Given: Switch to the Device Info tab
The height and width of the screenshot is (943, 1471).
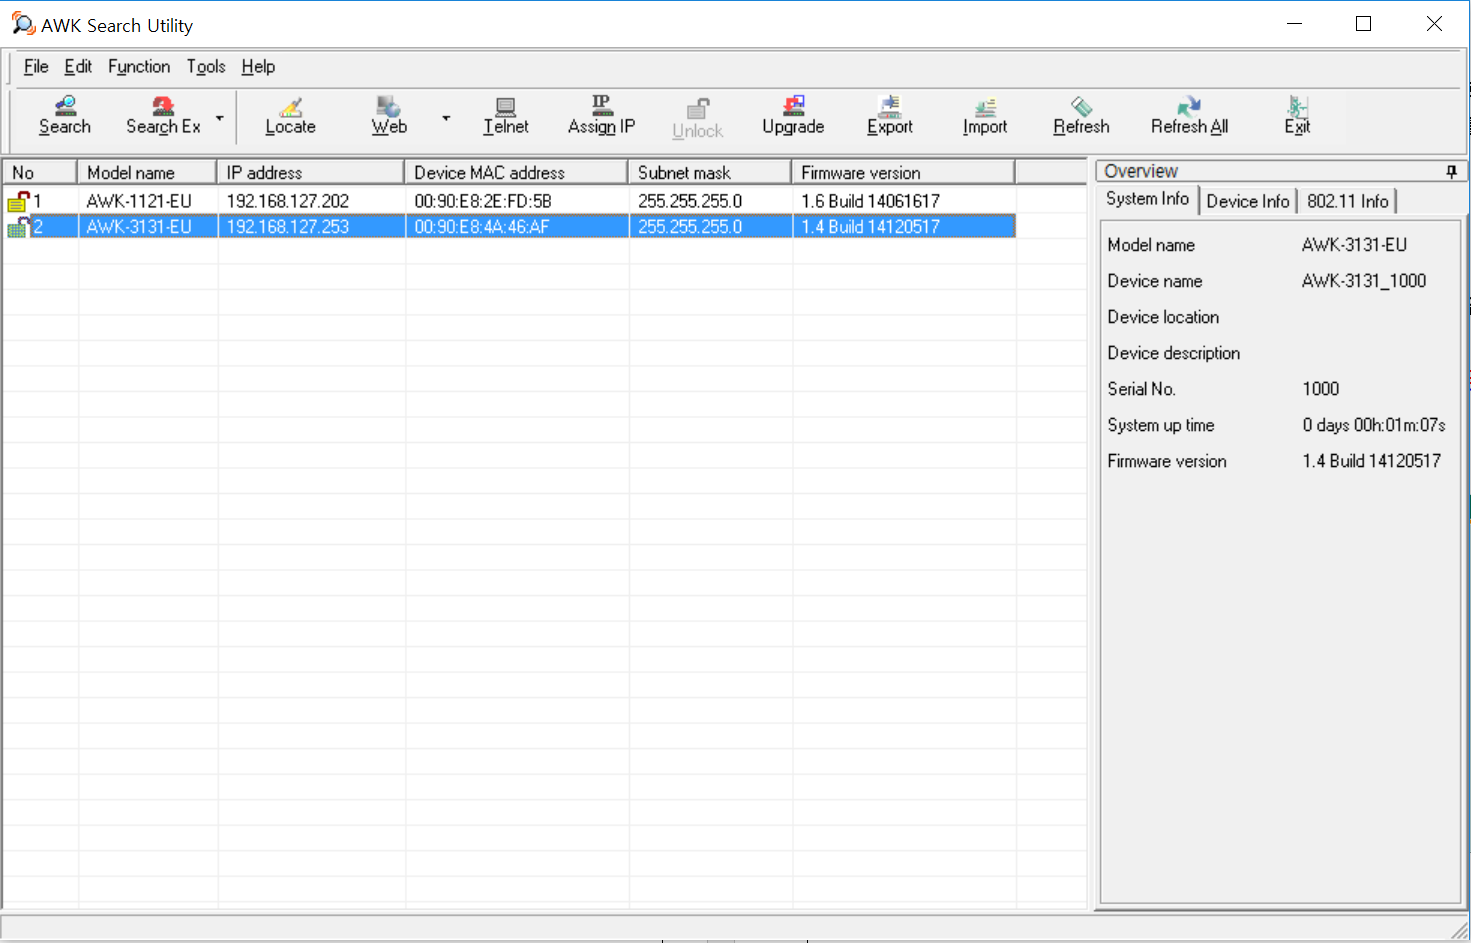Looking at the screenshot, I should coord(1248,201).
